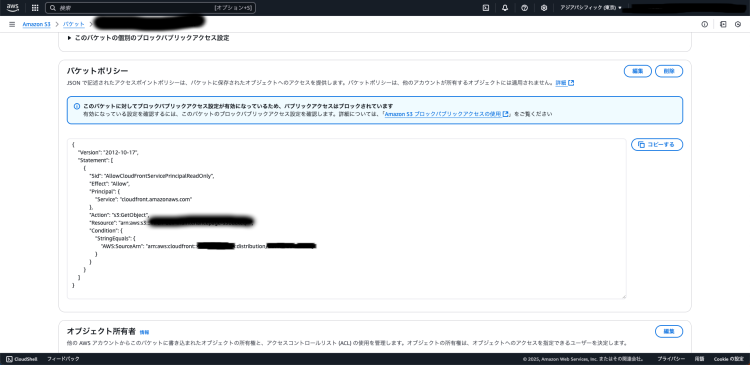Click the cloudfront.amazonaws.com service line
The height and width of the screenshot is (365, 750).
[144, 199]
